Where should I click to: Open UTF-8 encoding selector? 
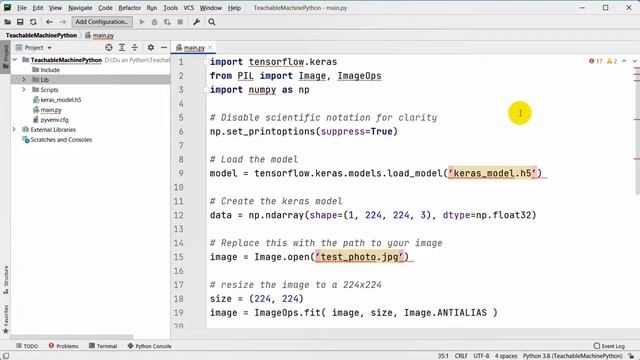[481, 356]
